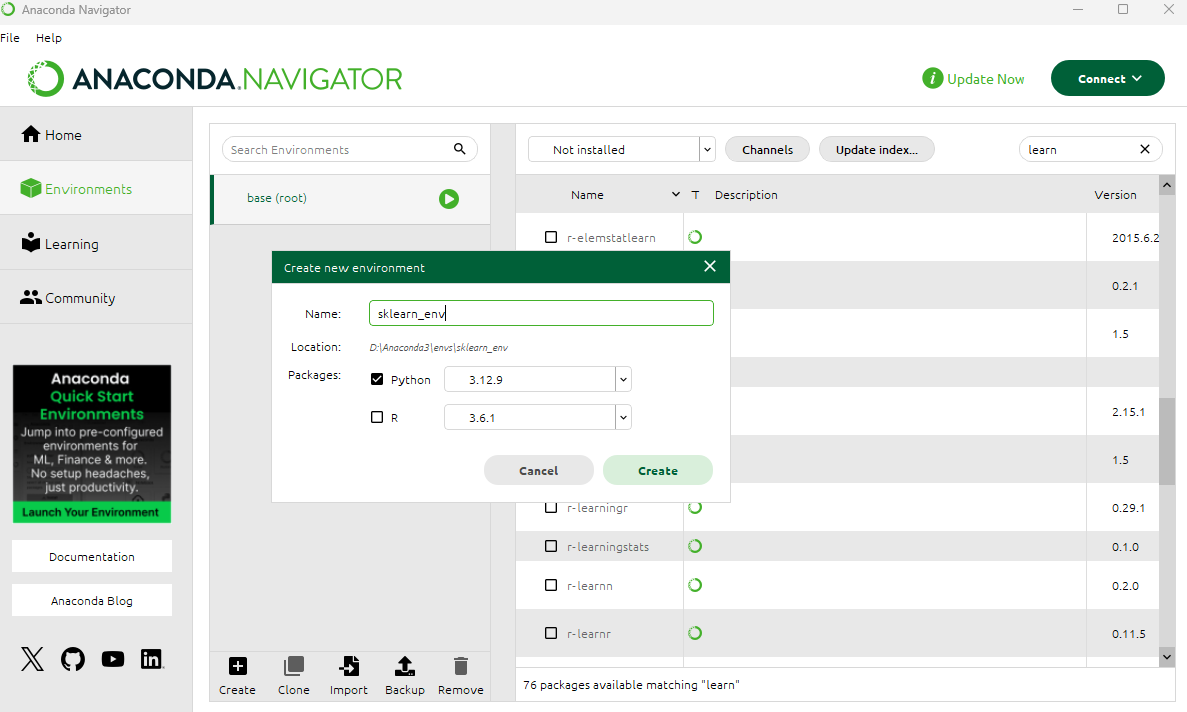Uncheck the Python package checkbox
The image size is (1187, 712).
click(x=377, y=379)
